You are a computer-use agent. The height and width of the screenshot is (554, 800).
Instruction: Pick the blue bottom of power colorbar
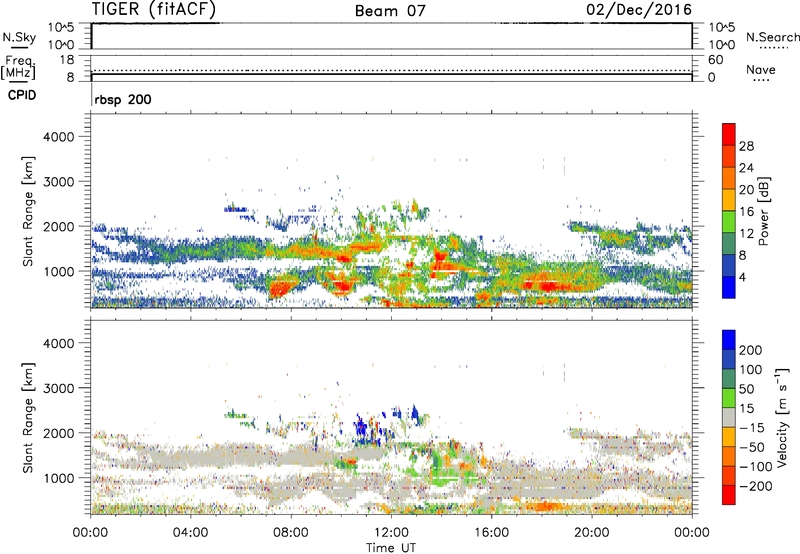tap(729, 287)
